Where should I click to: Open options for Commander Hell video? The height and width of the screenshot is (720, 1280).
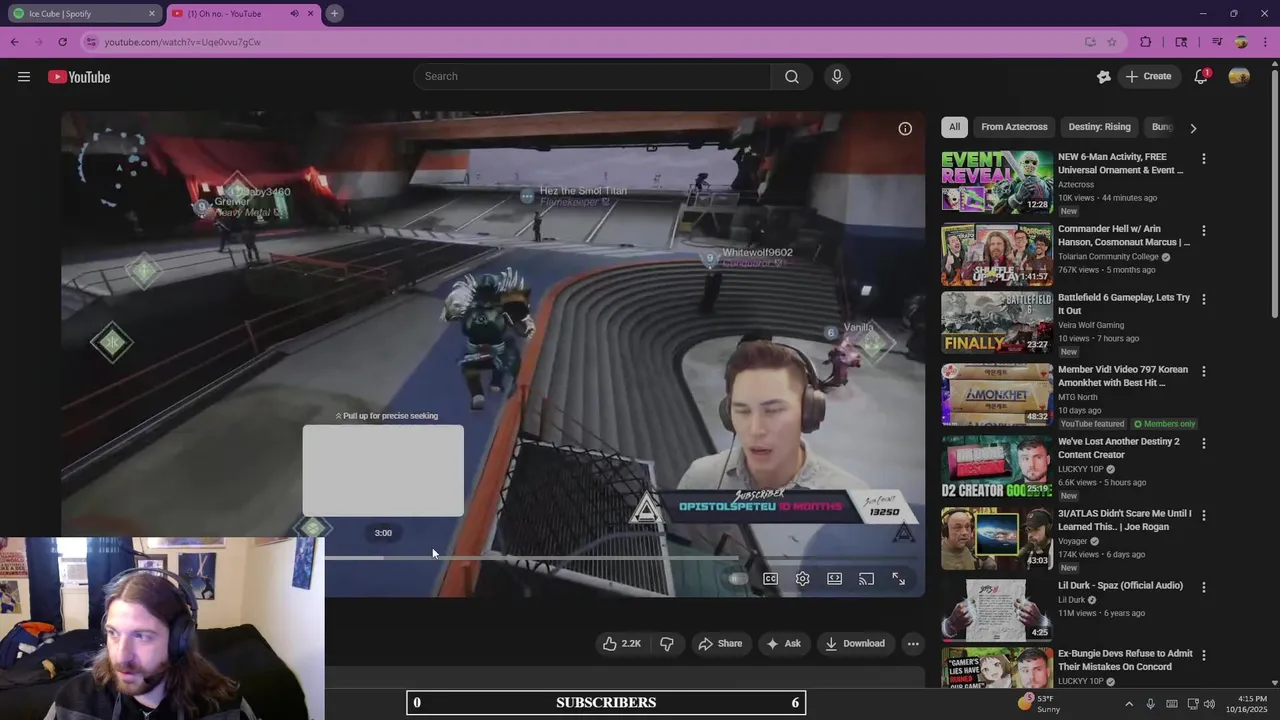1203,231
